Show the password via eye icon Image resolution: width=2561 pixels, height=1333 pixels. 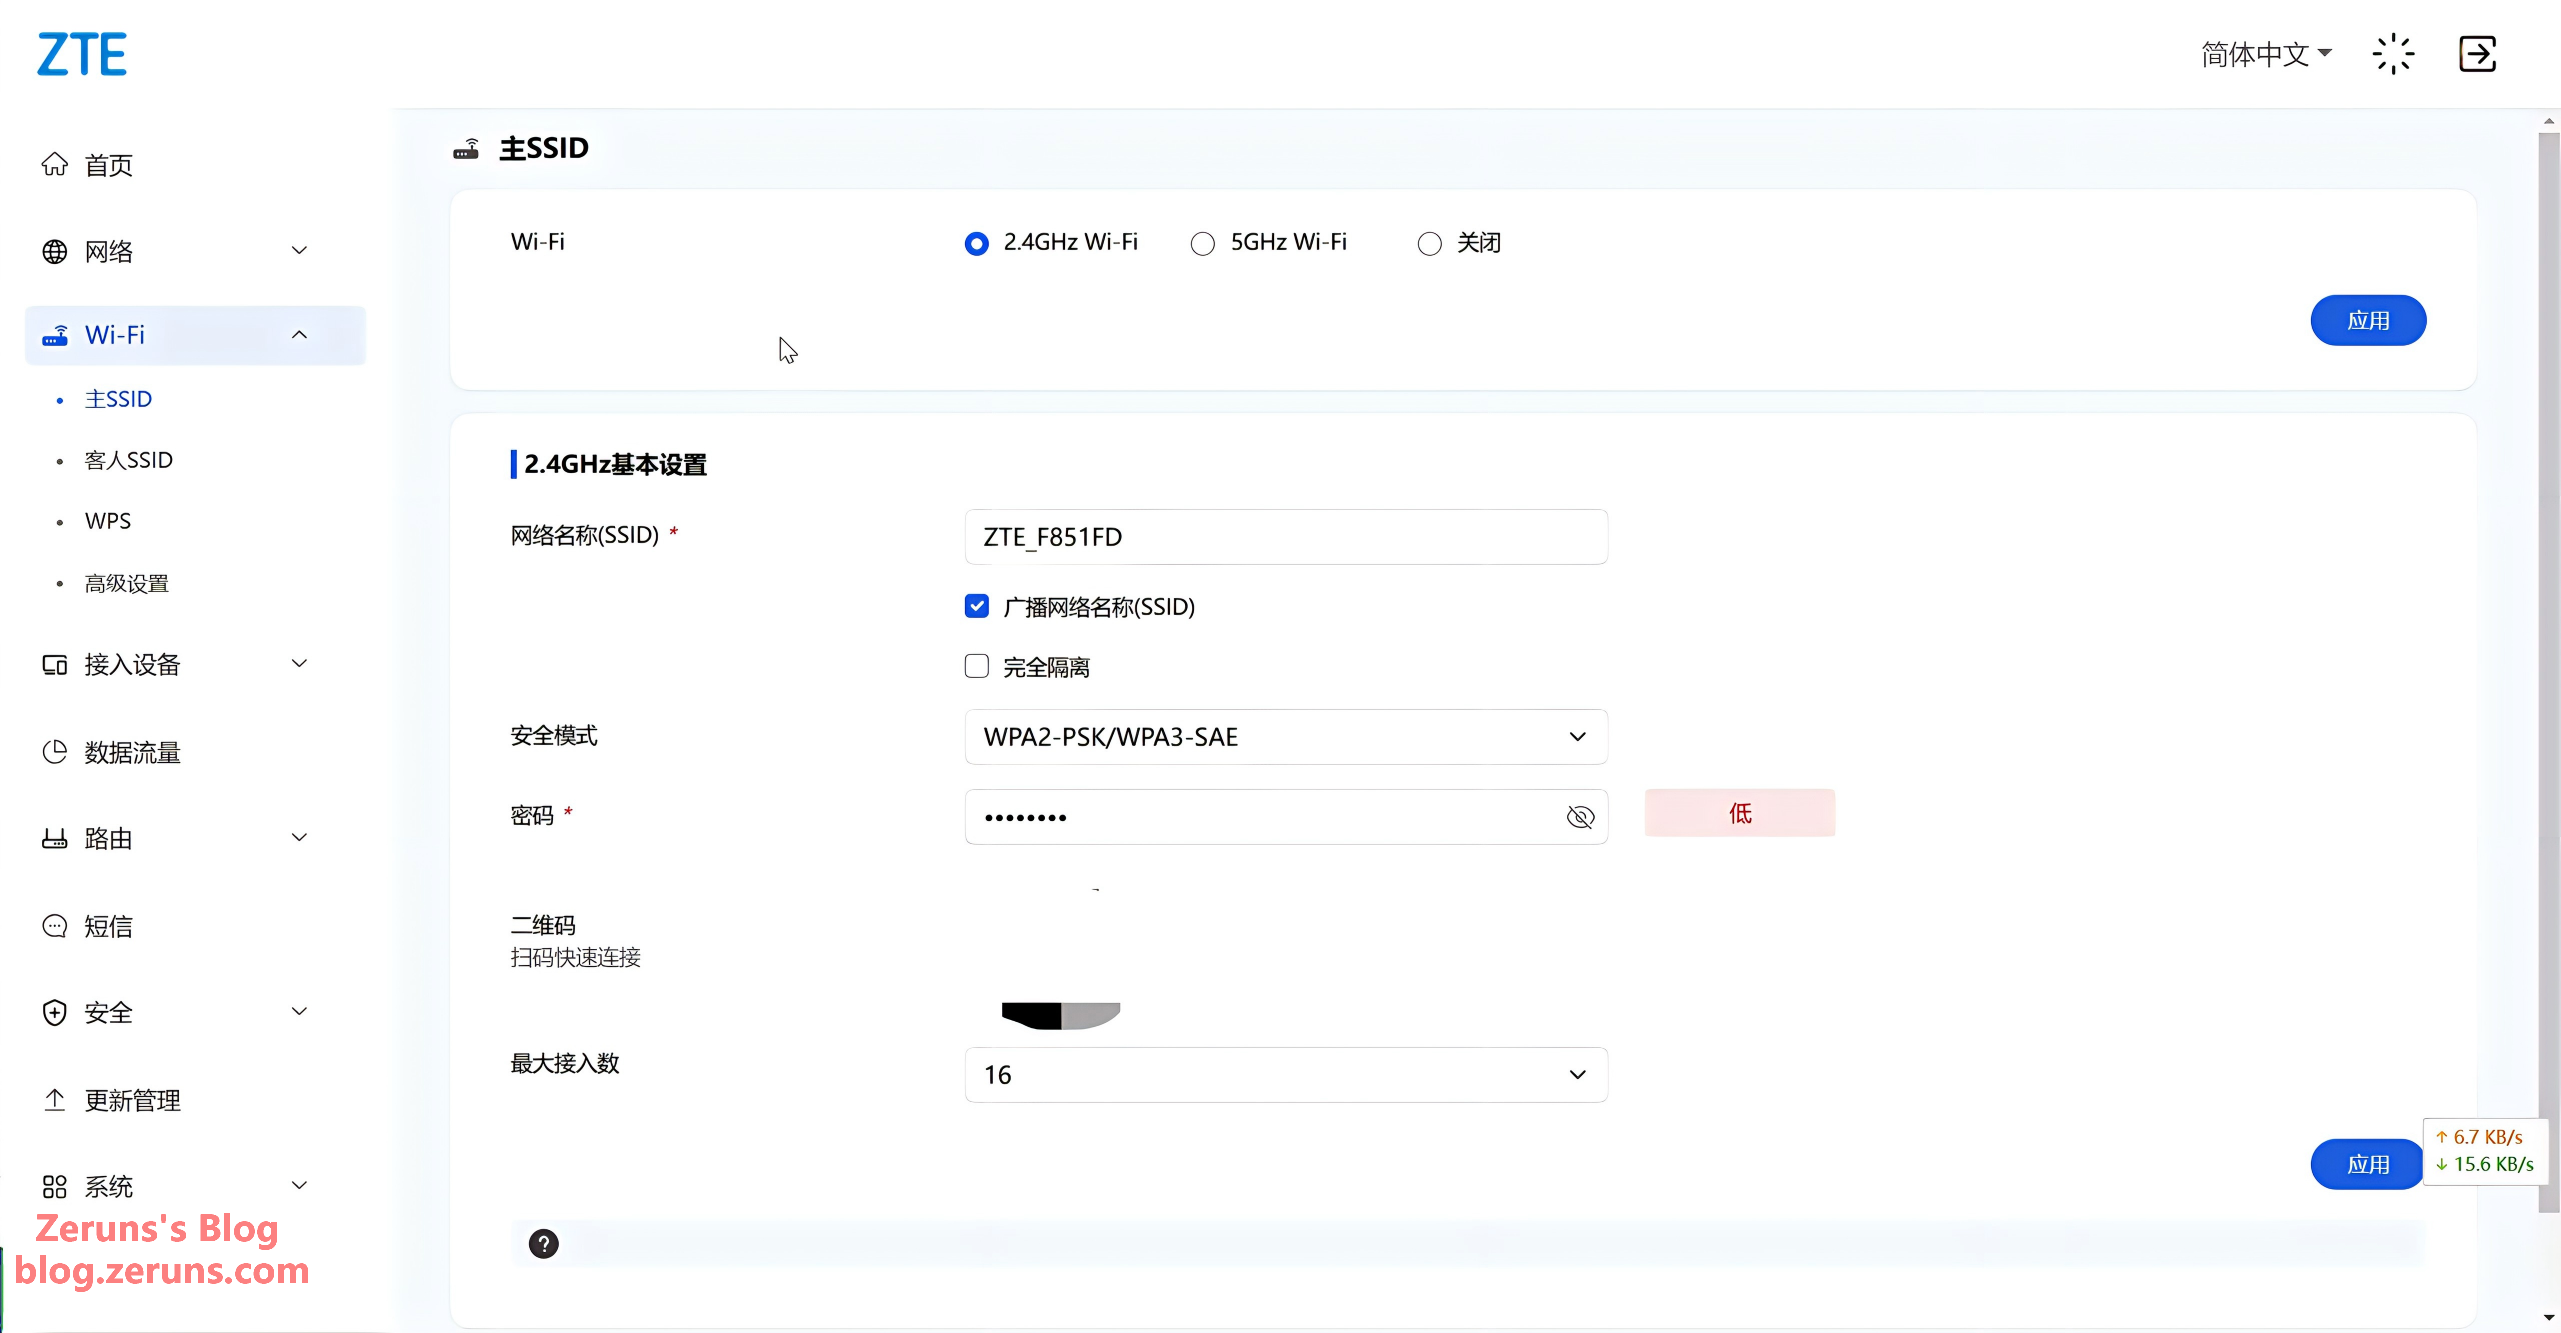coord(1580,818)
